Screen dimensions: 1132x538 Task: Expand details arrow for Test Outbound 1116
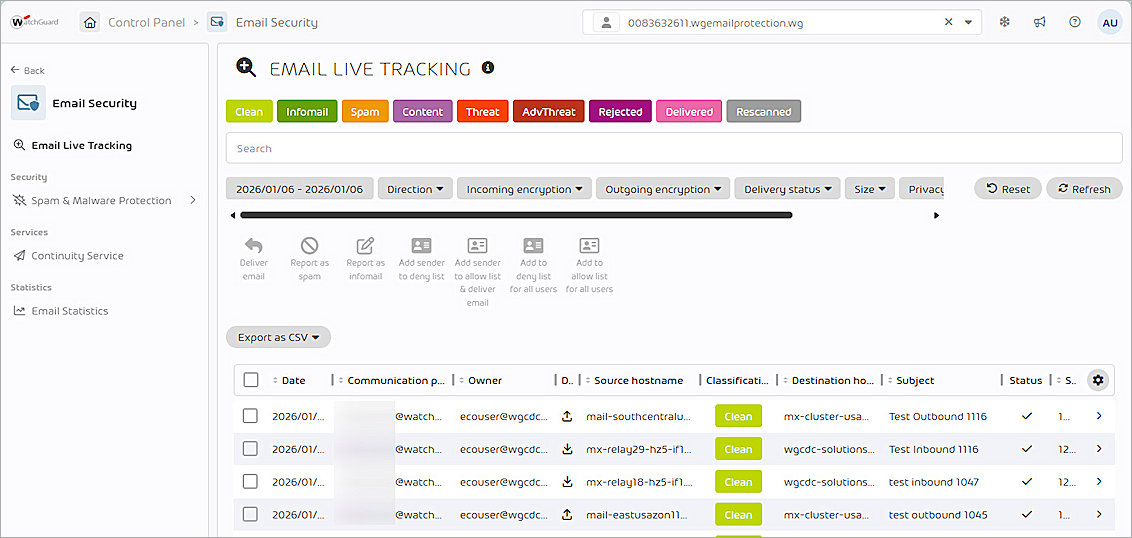(x=1099, y=416)
